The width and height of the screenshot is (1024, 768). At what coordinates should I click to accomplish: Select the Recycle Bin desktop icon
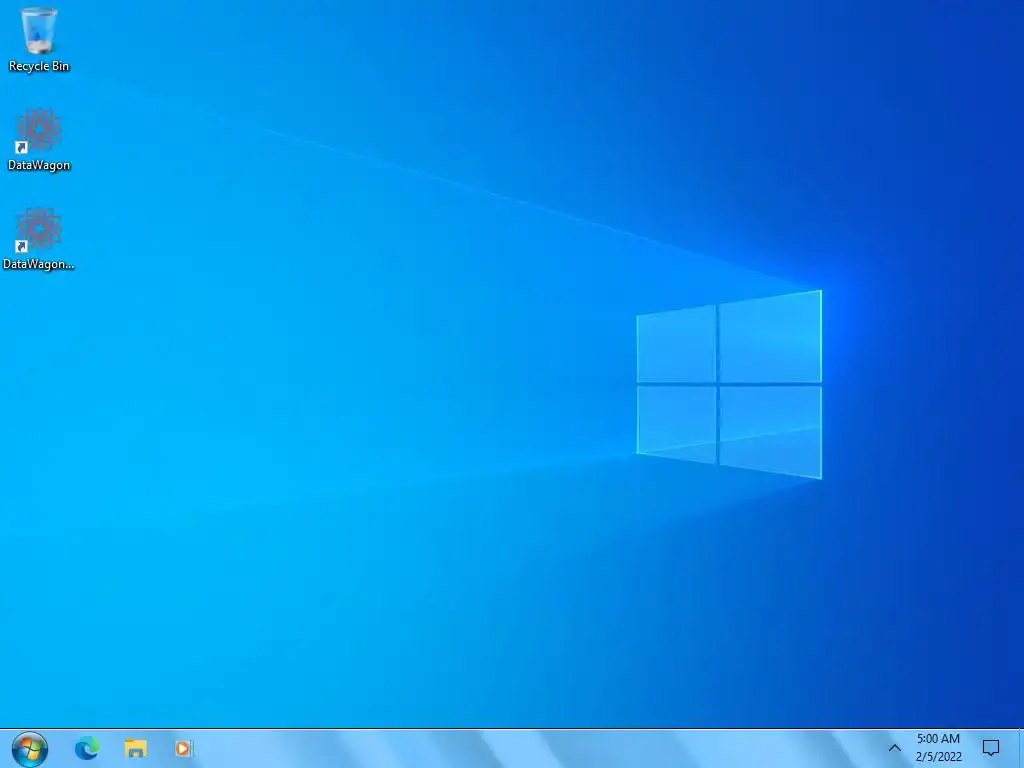coord(39,39)
